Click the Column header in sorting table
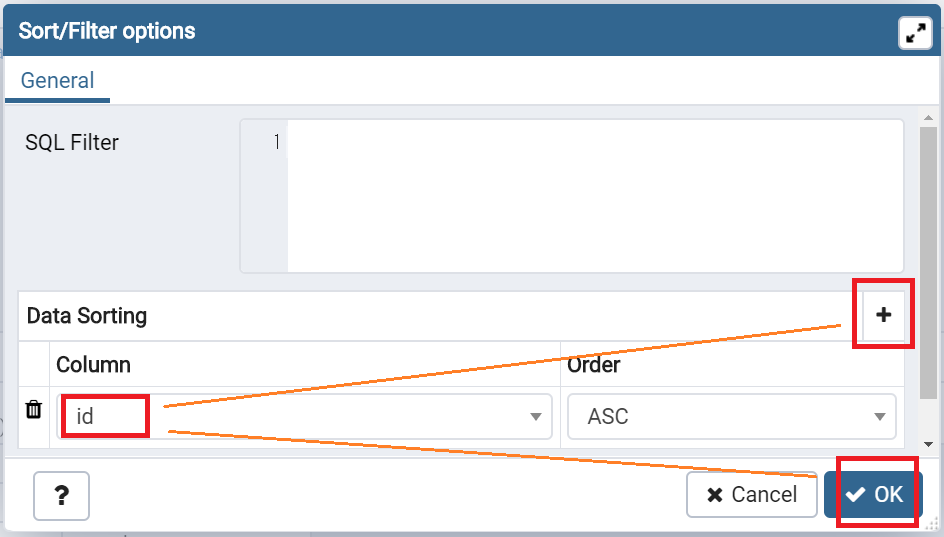 (93, 365)
